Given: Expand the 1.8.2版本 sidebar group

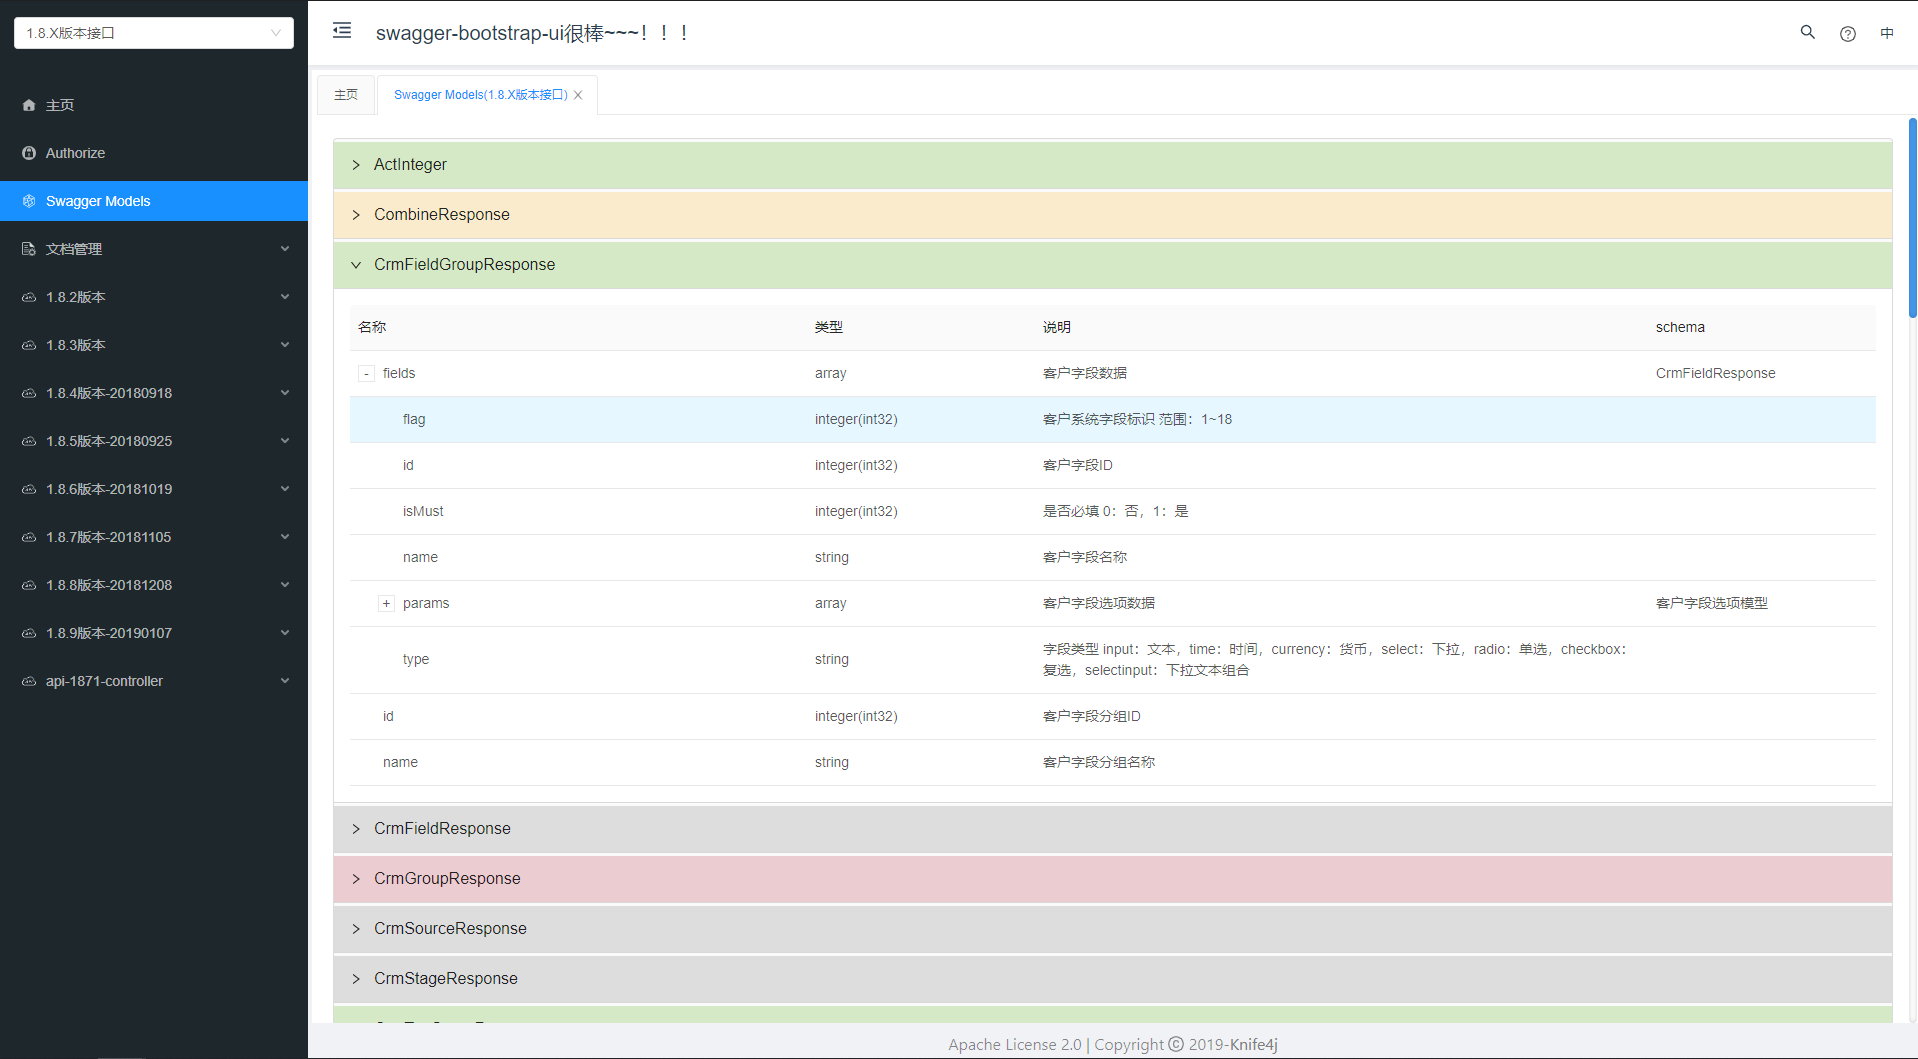Looking at the screenshot, I should 154,297.
